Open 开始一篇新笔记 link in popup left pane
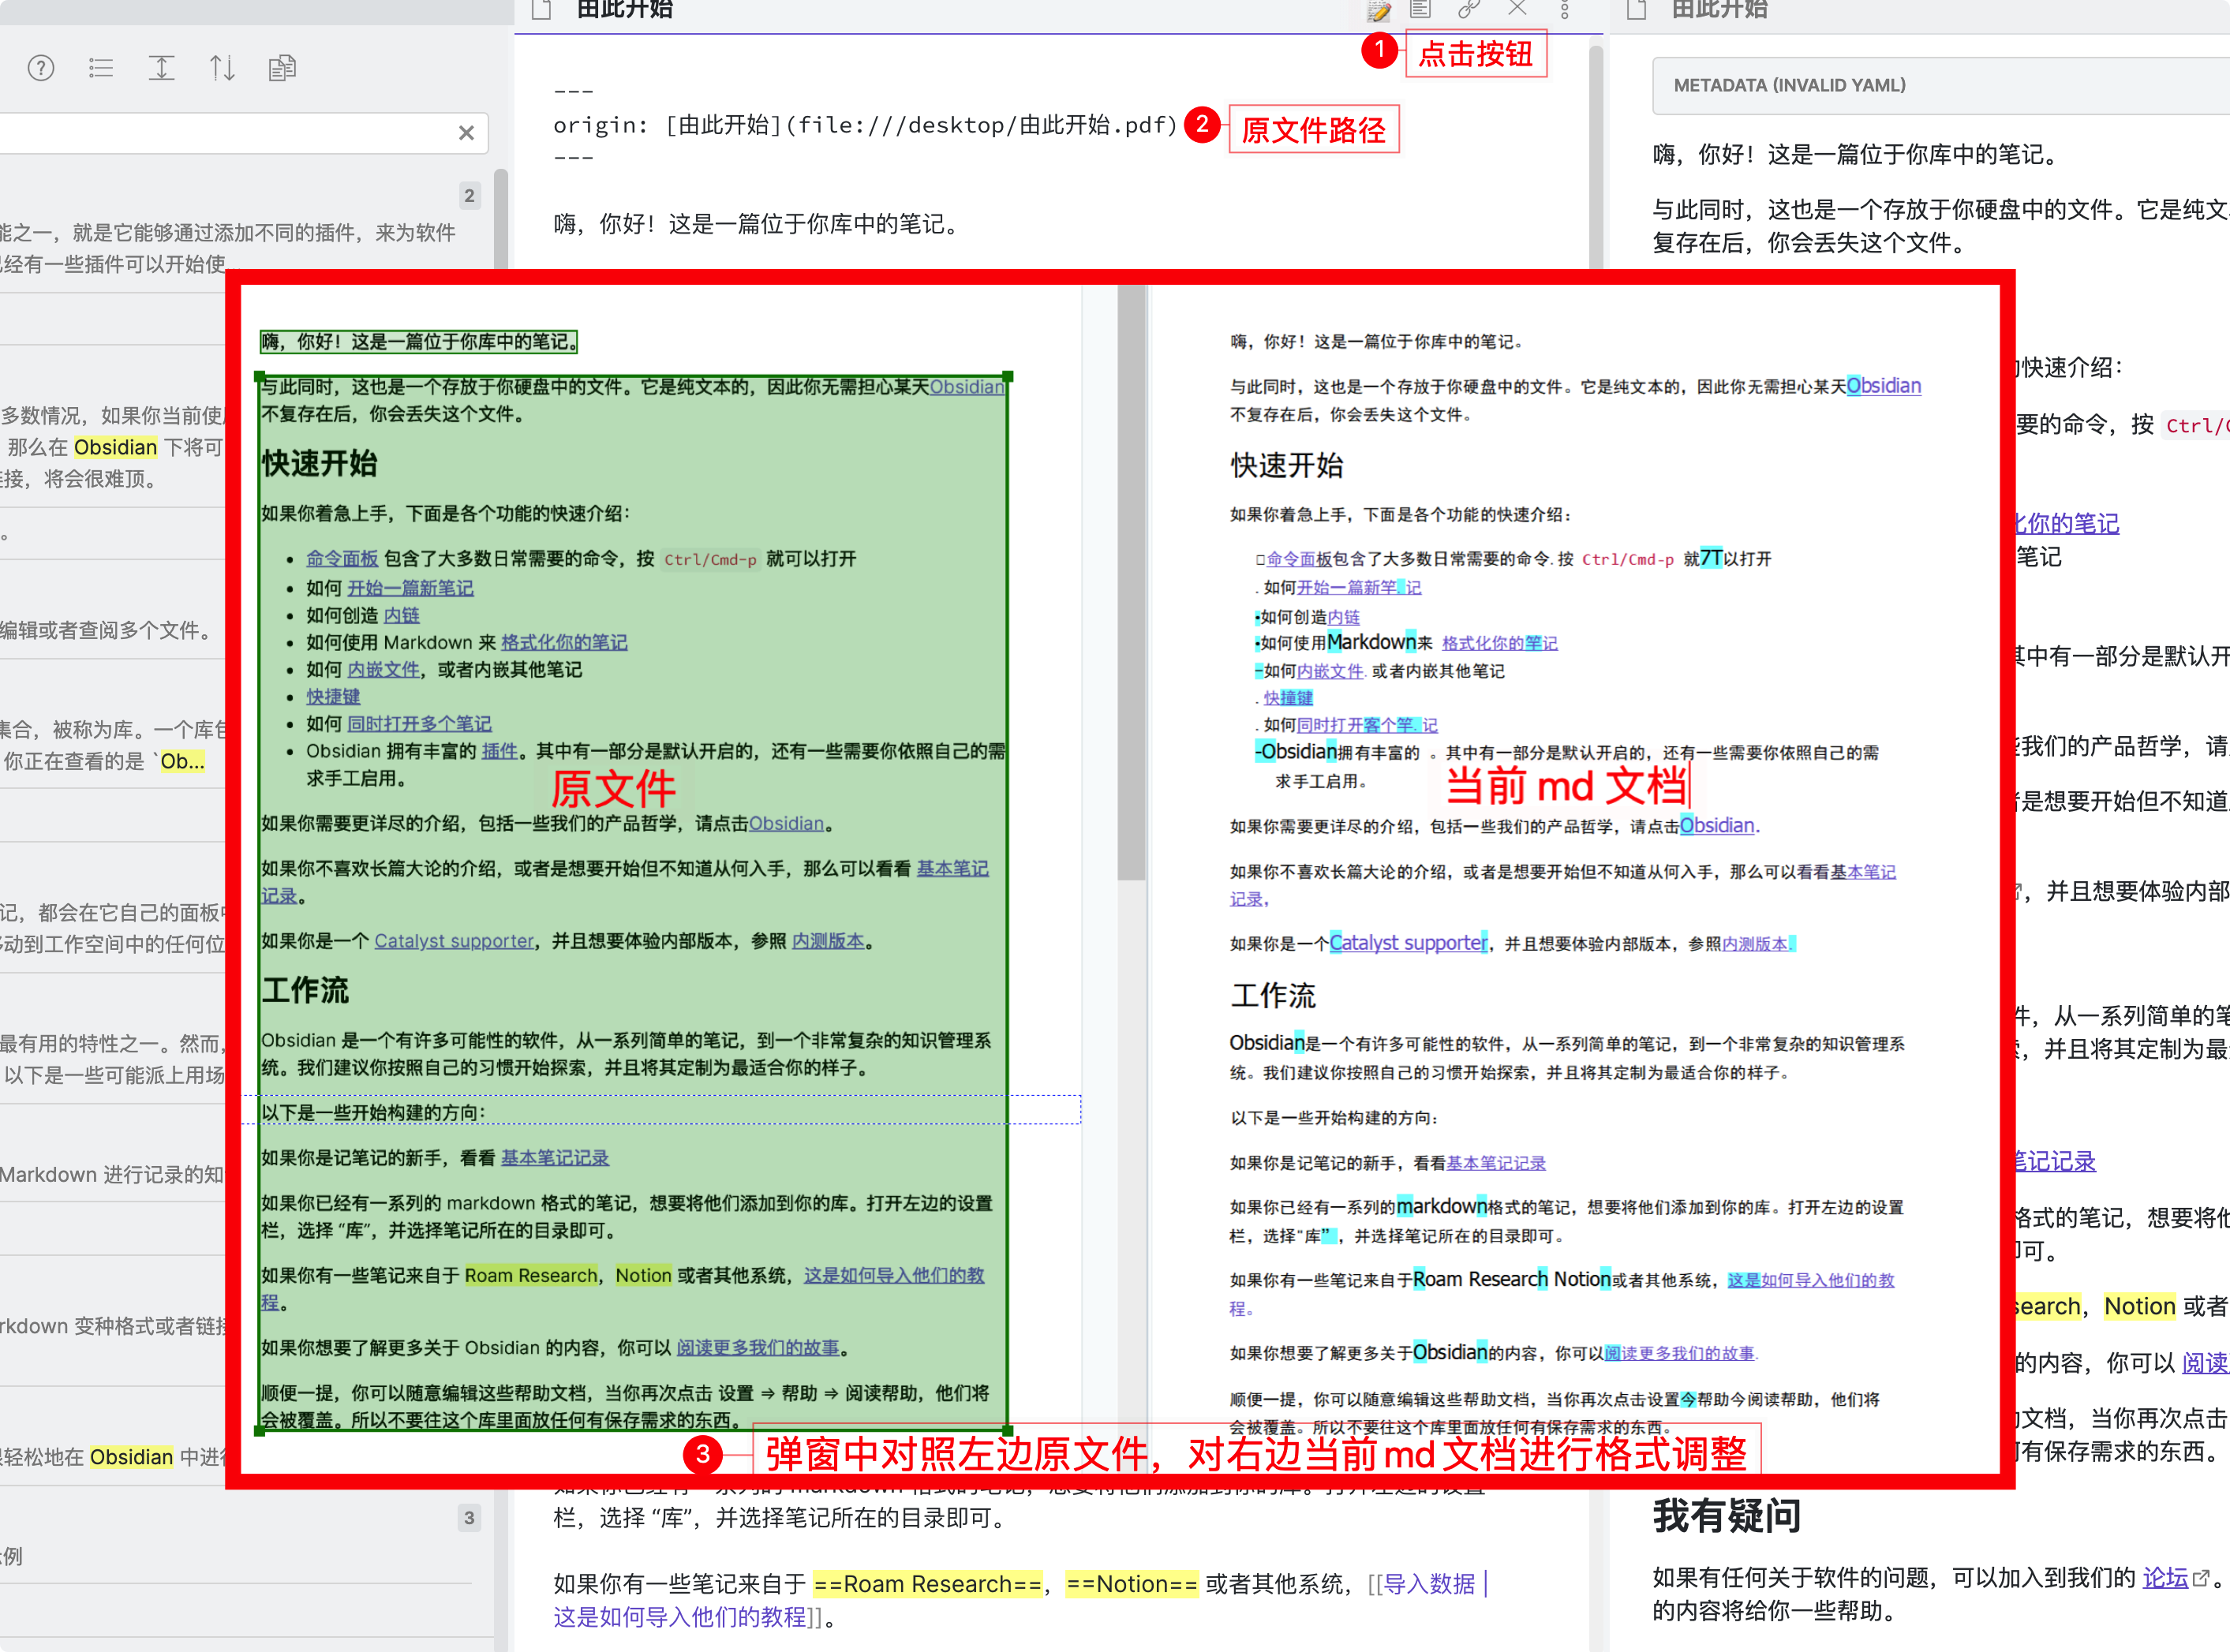This screenshot has width=2230, height=1652. pos(410,588)
